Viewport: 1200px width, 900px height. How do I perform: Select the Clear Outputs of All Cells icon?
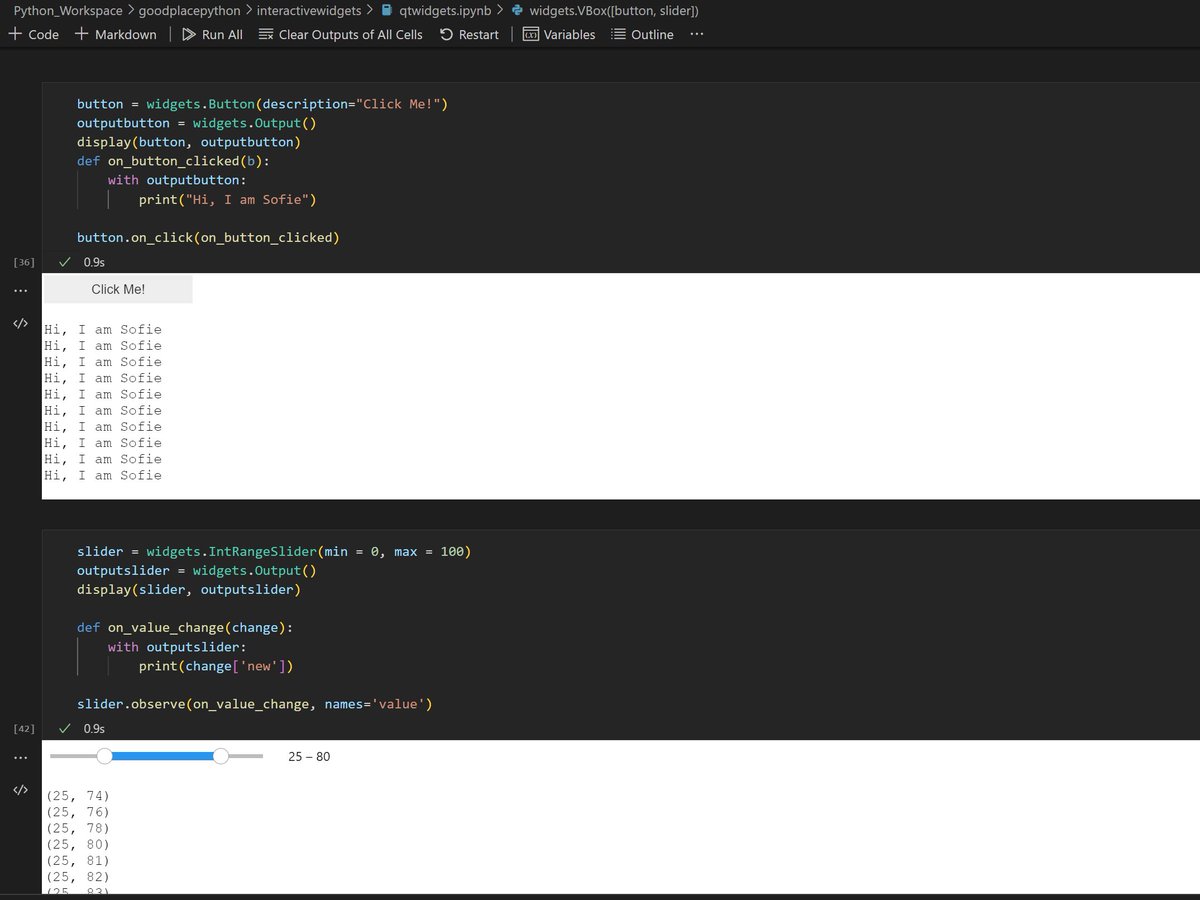[265, 33]
